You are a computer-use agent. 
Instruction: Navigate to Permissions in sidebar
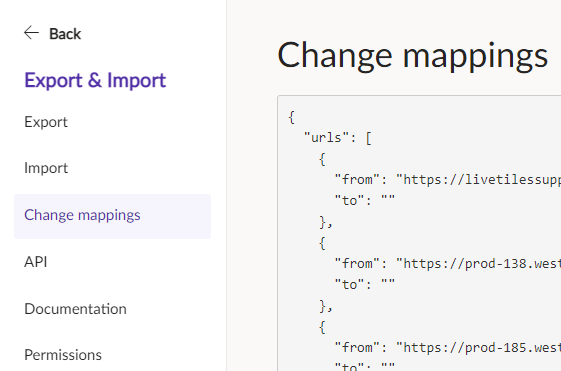click(63, 355)
